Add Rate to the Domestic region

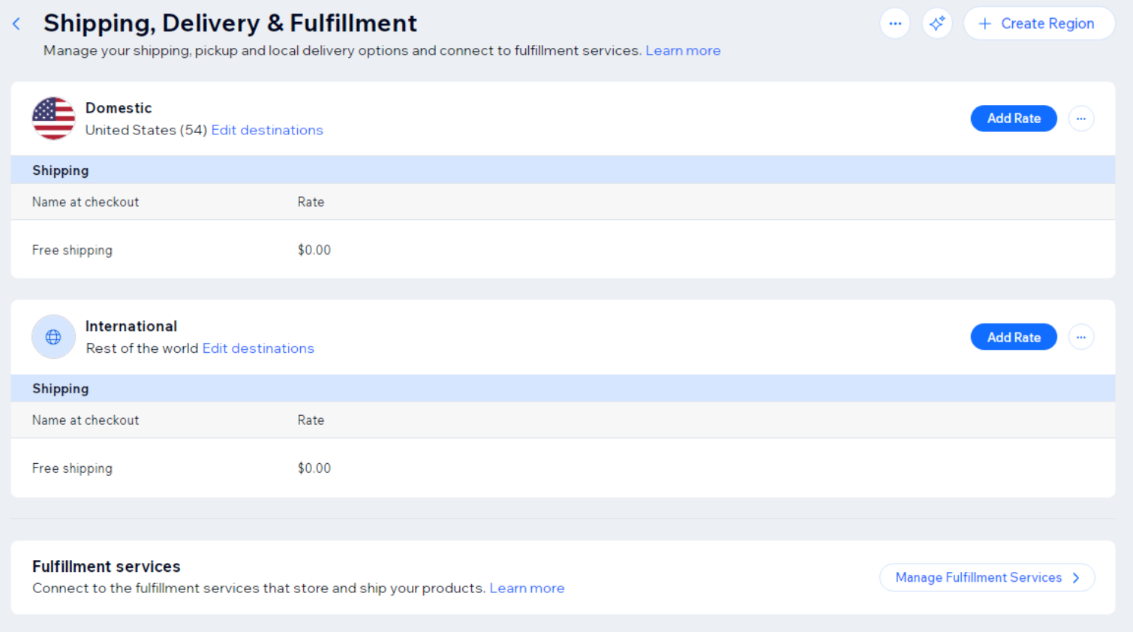[1013, 118]
